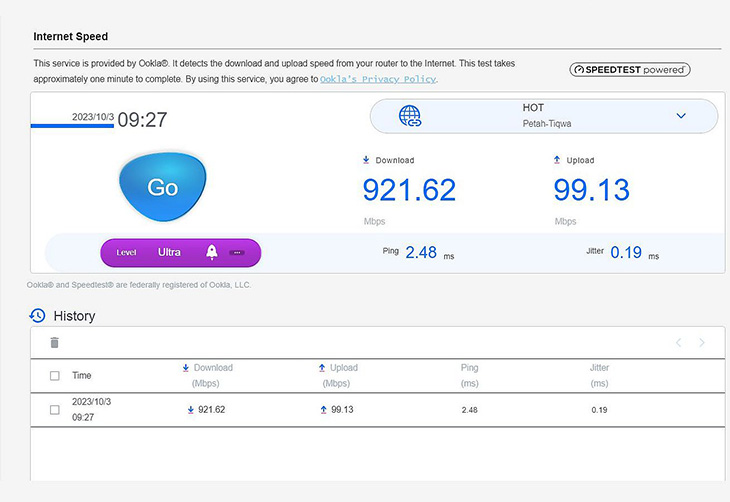This screenshot has width=730, height=502.
Task: Go to next history page arrow
Action: pos(702,343)
